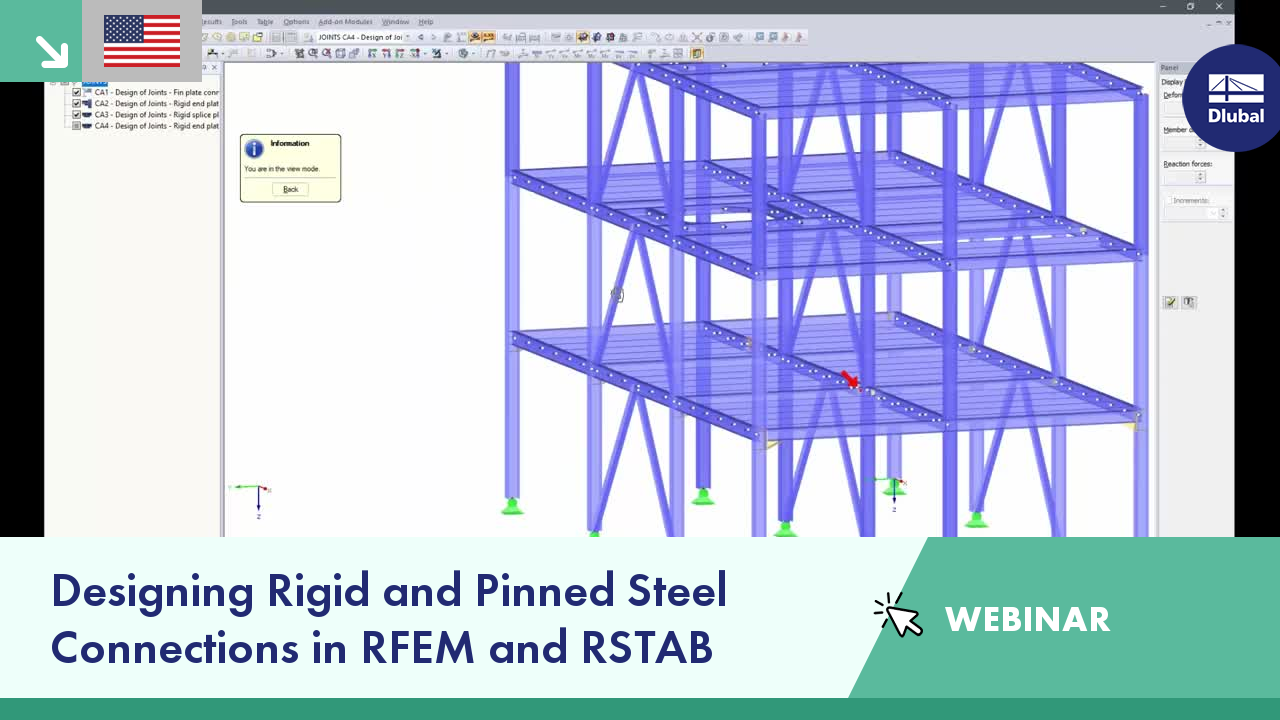Open the Options menu
This screenshot has width=1280, height=720.
coord(296,21)
